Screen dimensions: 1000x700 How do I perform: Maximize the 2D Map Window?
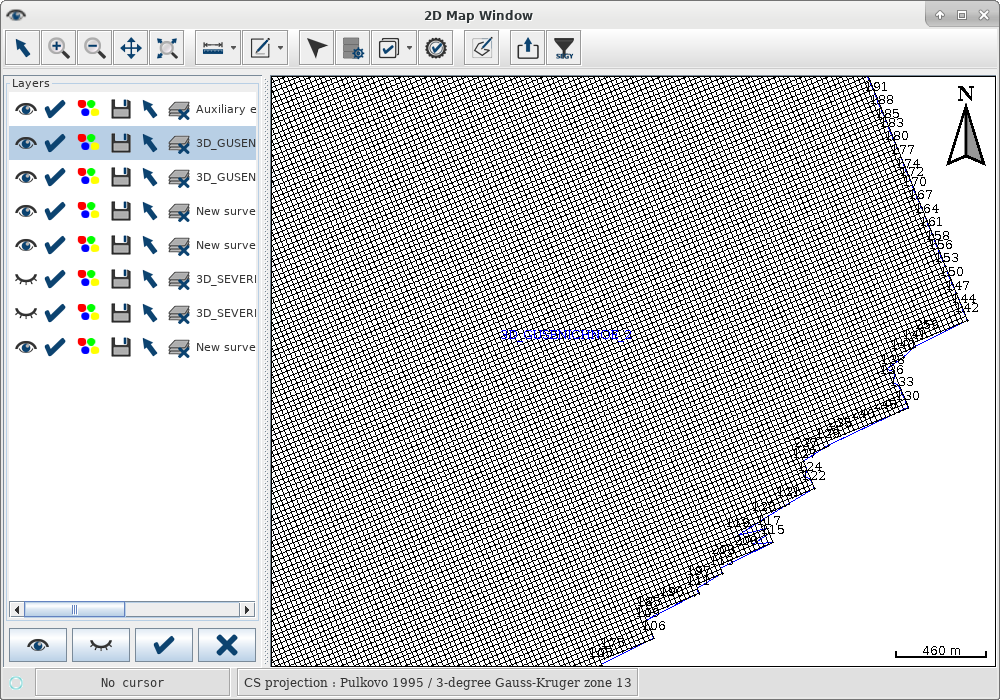click(x=962, y=15)
